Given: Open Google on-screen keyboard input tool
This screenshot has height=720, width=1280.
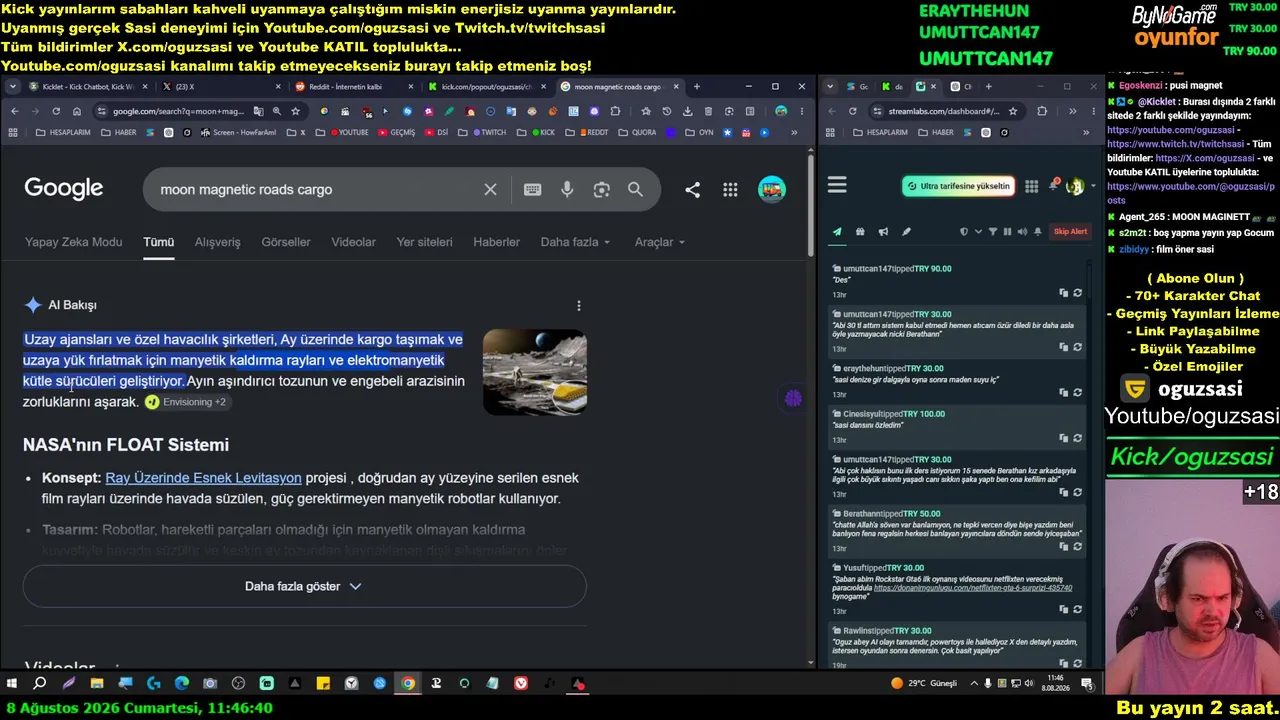Looking at the screenshot, I should pyautogui.click(x=532, y=189).
